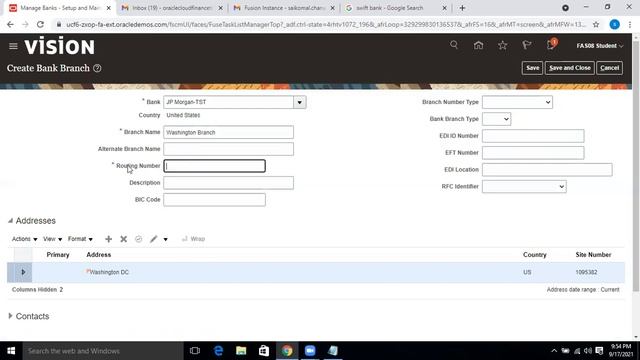The width and height of the screenshot is (640, 360).
Task: Click the search magnifier icon in header
Action: [454, 45]
